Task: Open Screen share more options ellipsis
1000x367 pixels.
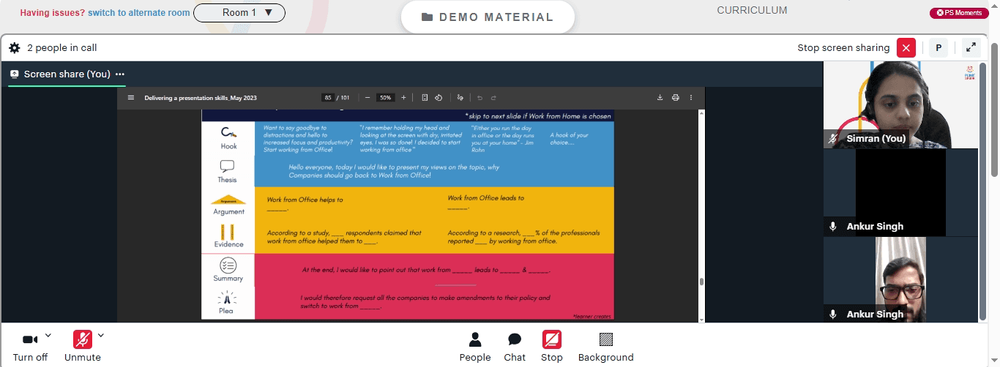Action: click(120, 74)
